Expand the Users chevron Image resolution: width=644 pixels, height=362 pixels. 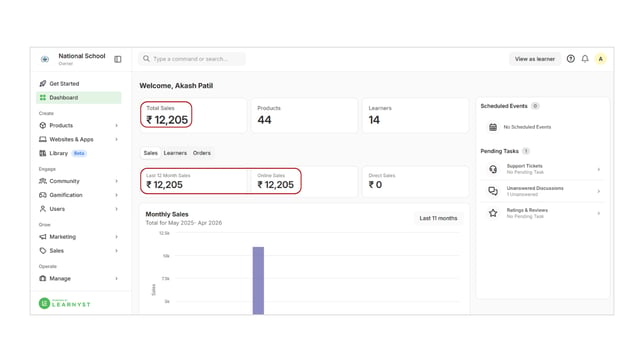117,209
